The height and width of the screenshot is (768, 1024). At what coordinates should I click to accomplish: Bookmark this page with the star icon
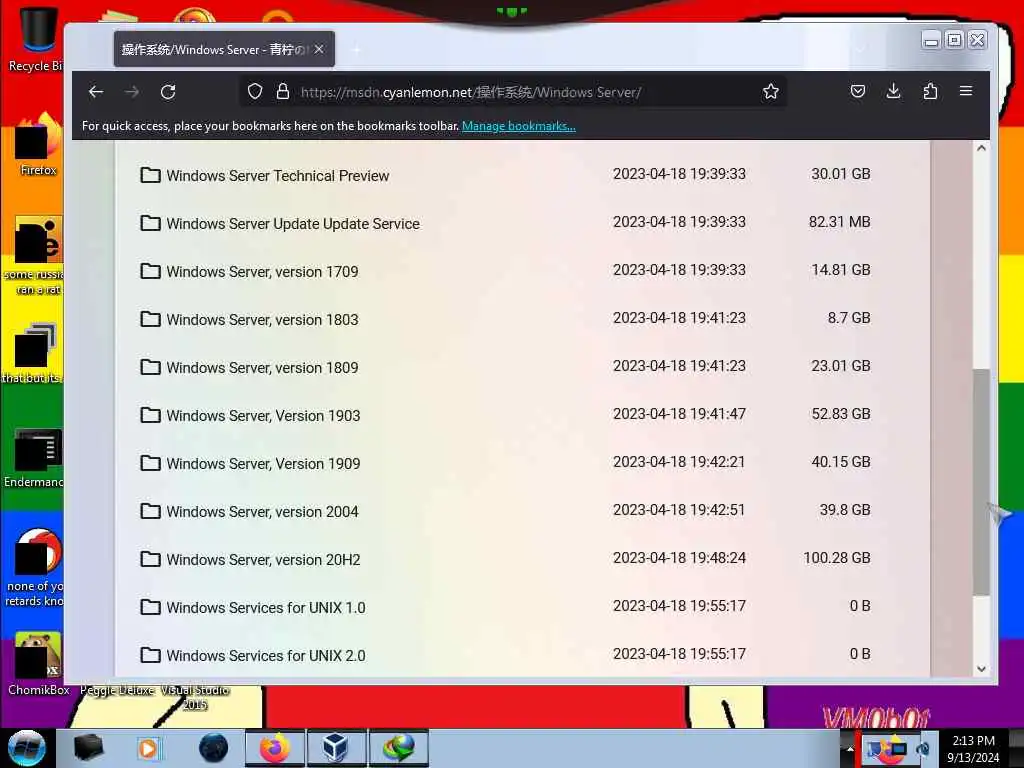click(771, 91)
